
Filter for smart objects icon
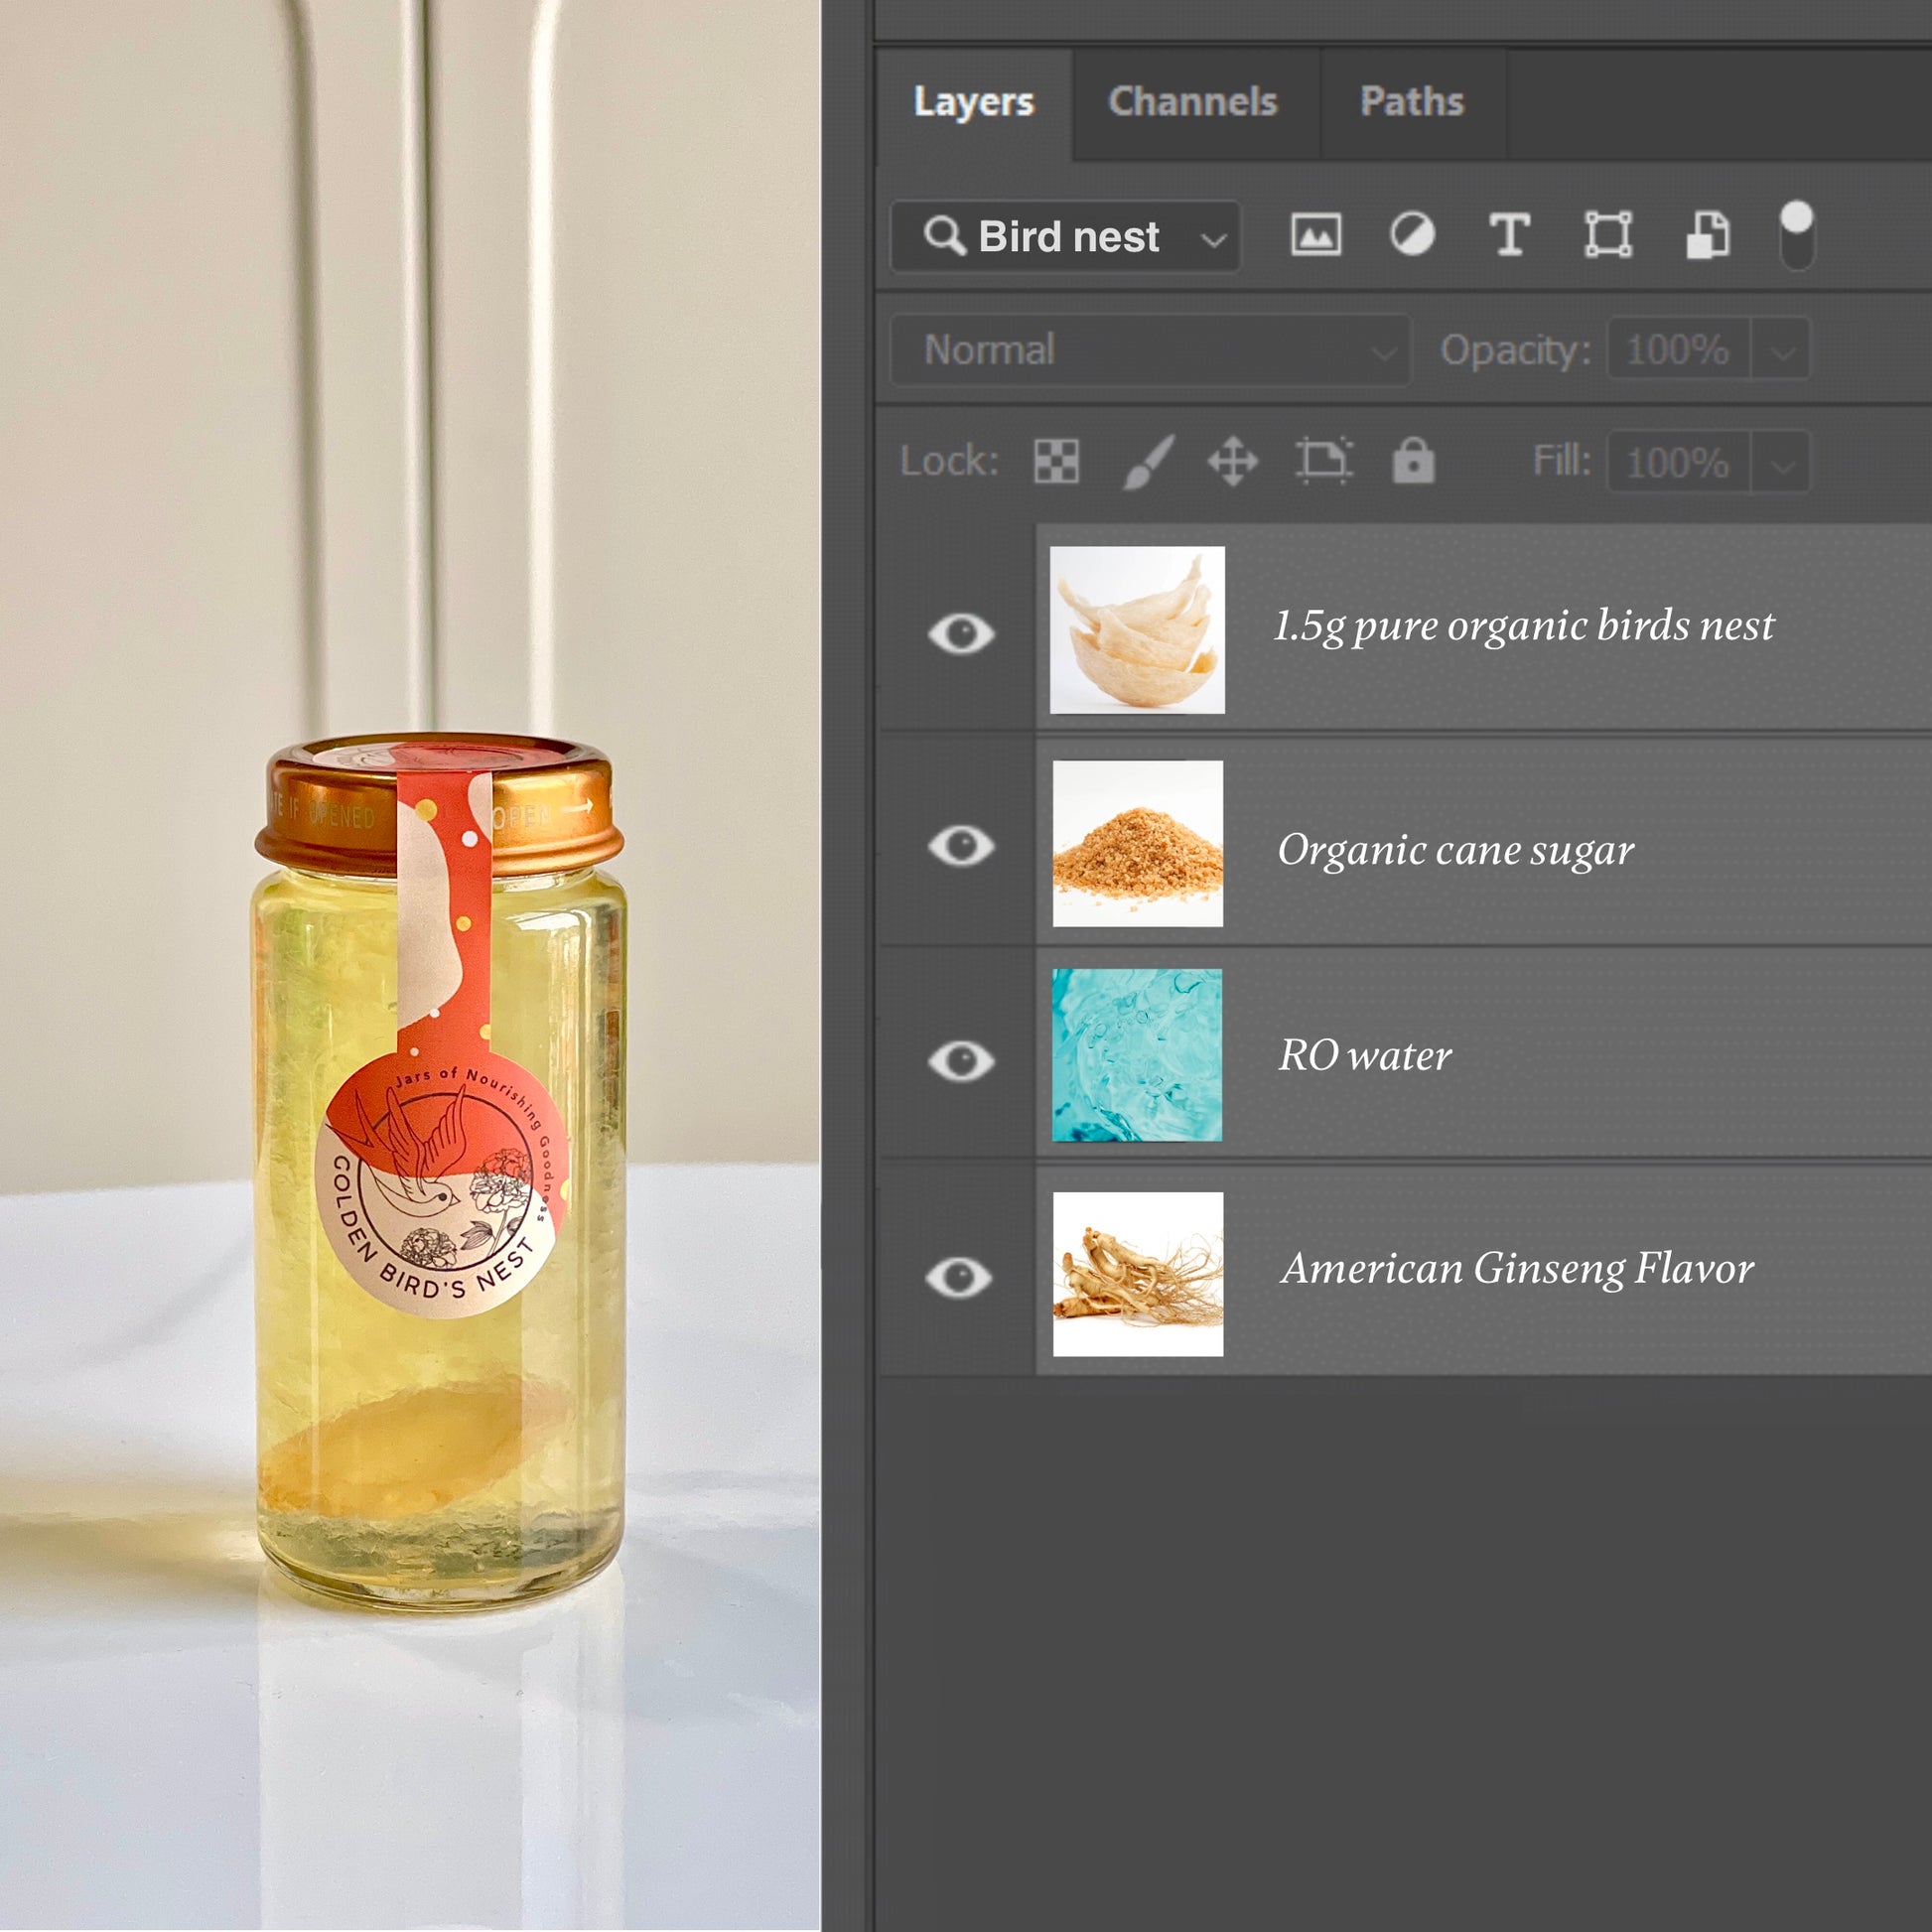click(x=1708, y=235)
